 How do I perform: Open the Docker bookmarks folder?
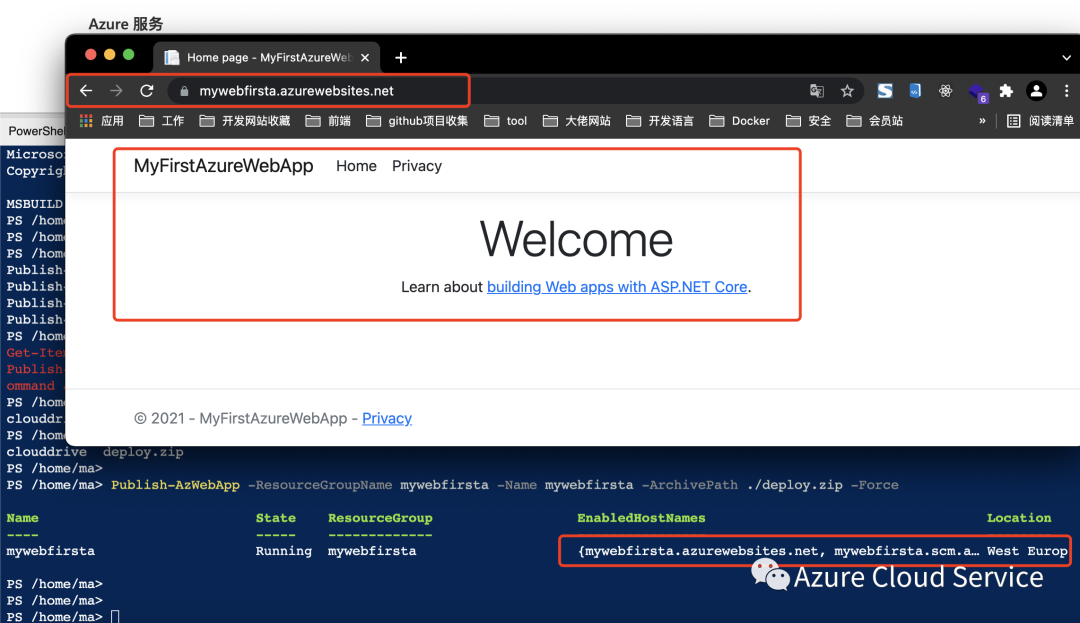(739, 121)
